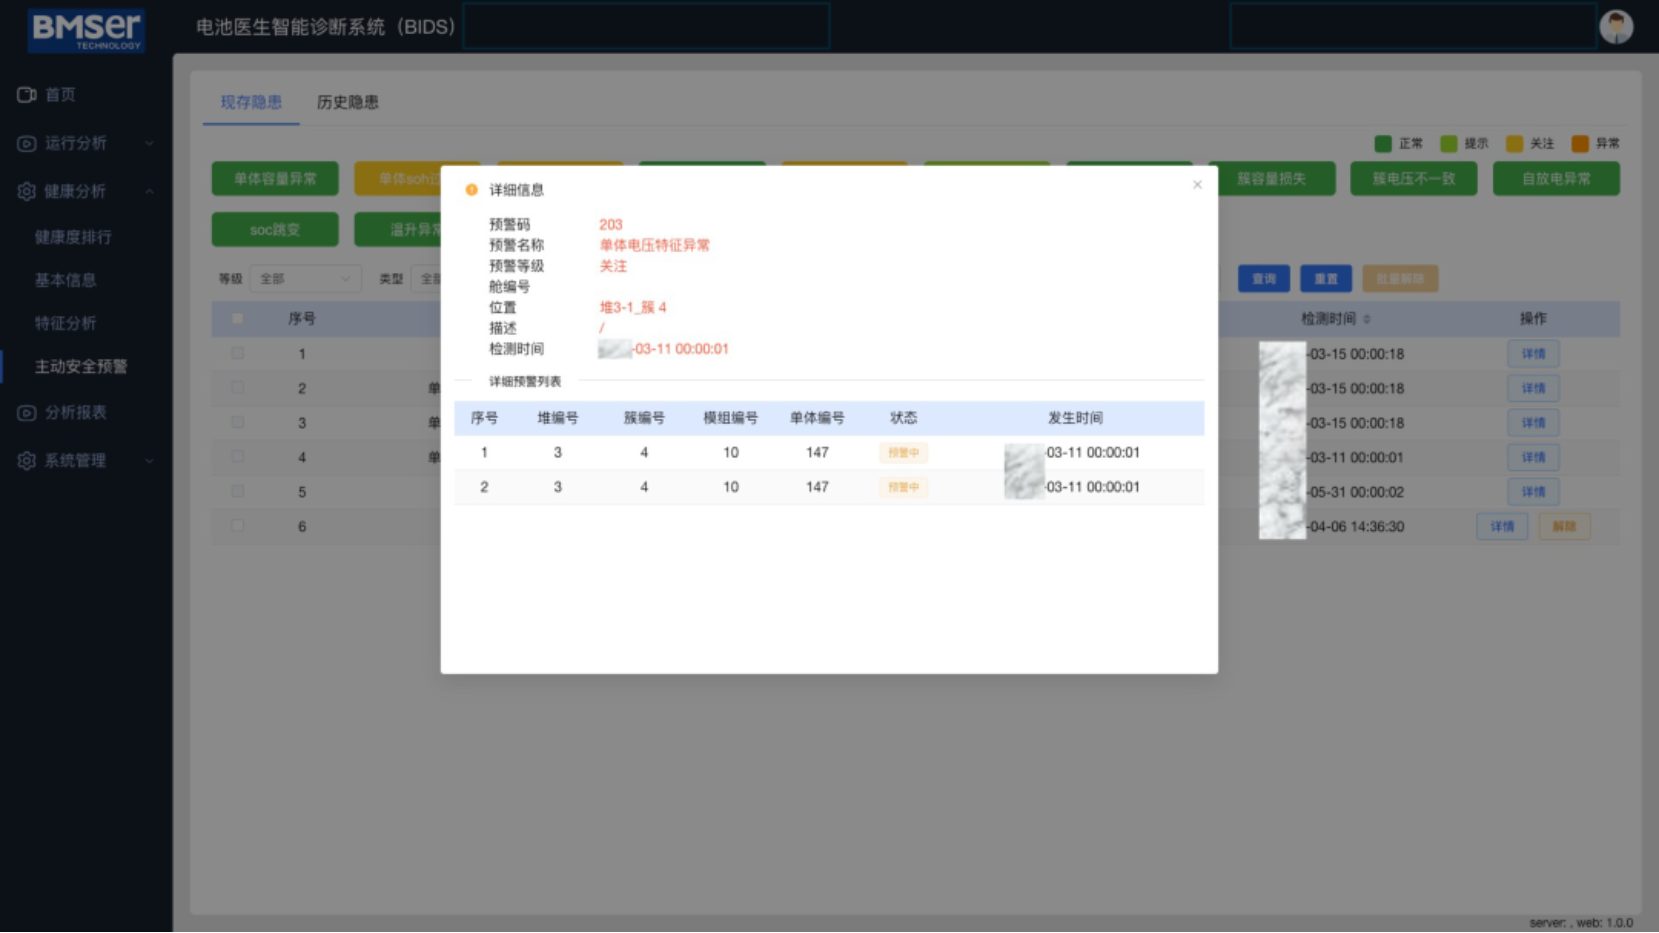The width and height of the screenshot is (1659, 933).
Task: Click the green 正常 legend swatch
Action: click(1383, 144)
